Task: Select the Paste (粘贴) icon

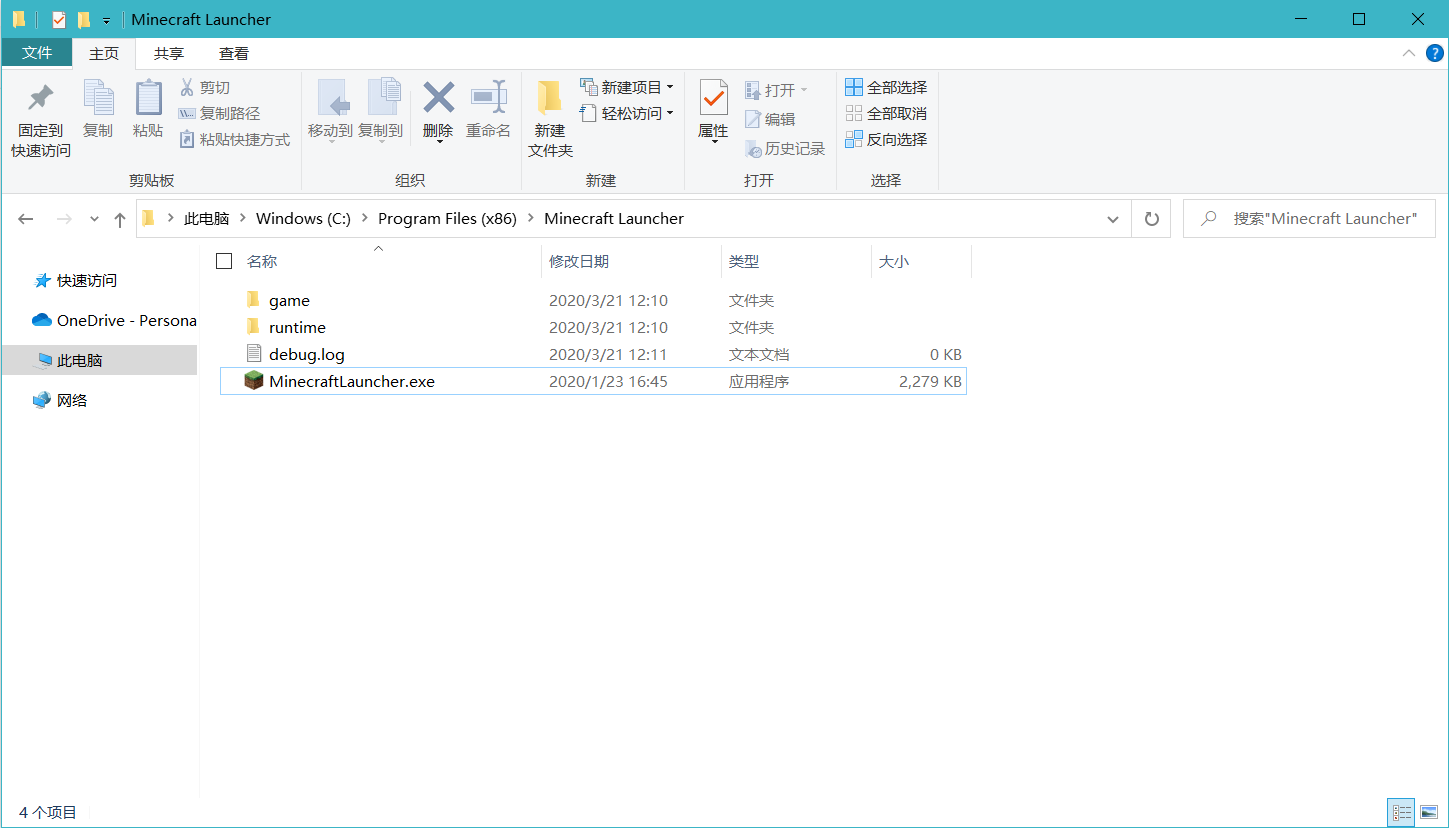Action: [148, 112]
